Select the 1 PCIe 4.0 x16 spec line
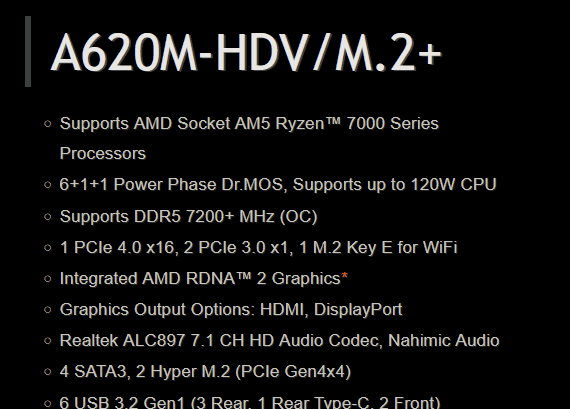 pos(258,248)
